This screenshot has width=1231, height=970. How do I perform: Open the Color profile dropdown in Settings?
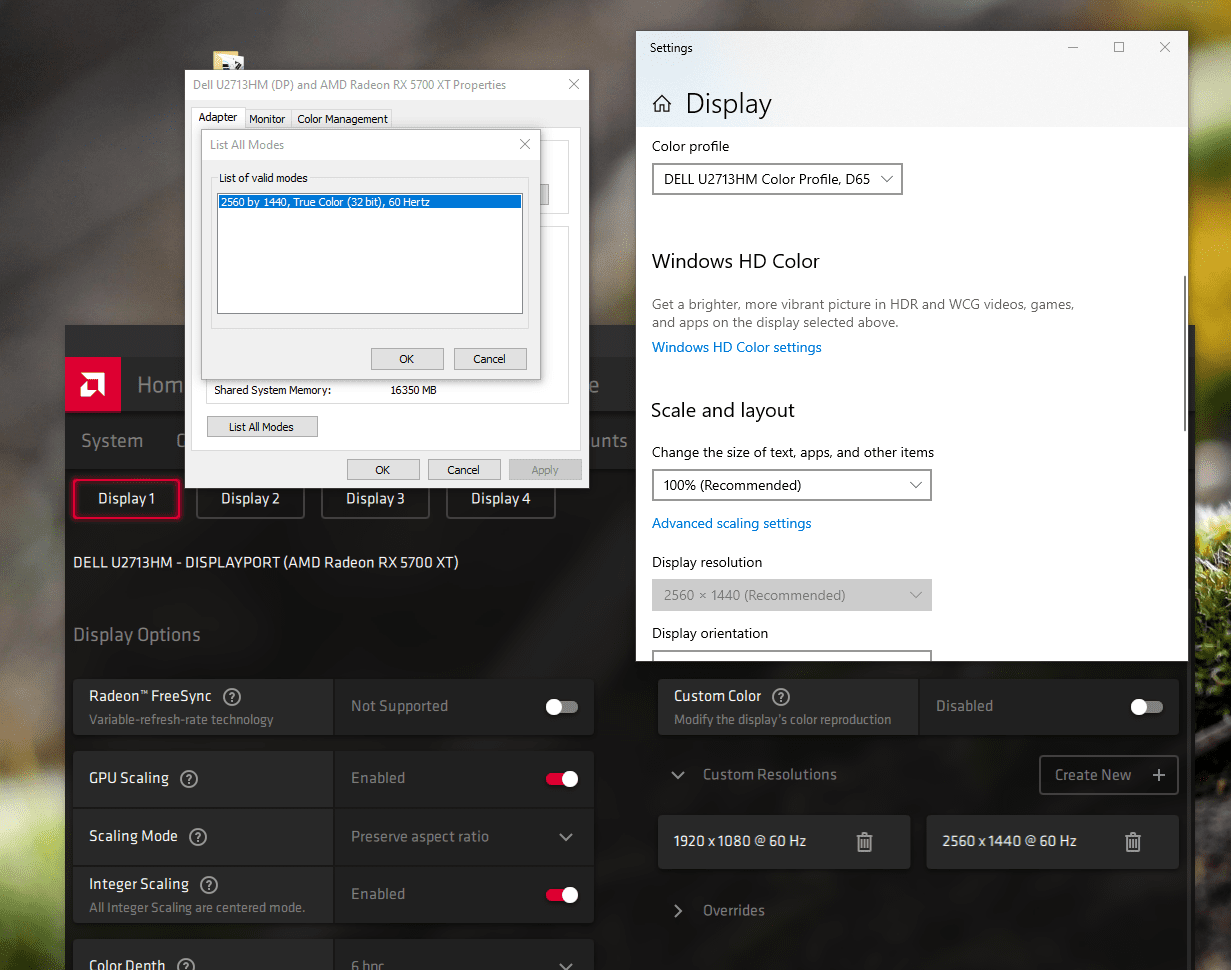click(777, 180)
